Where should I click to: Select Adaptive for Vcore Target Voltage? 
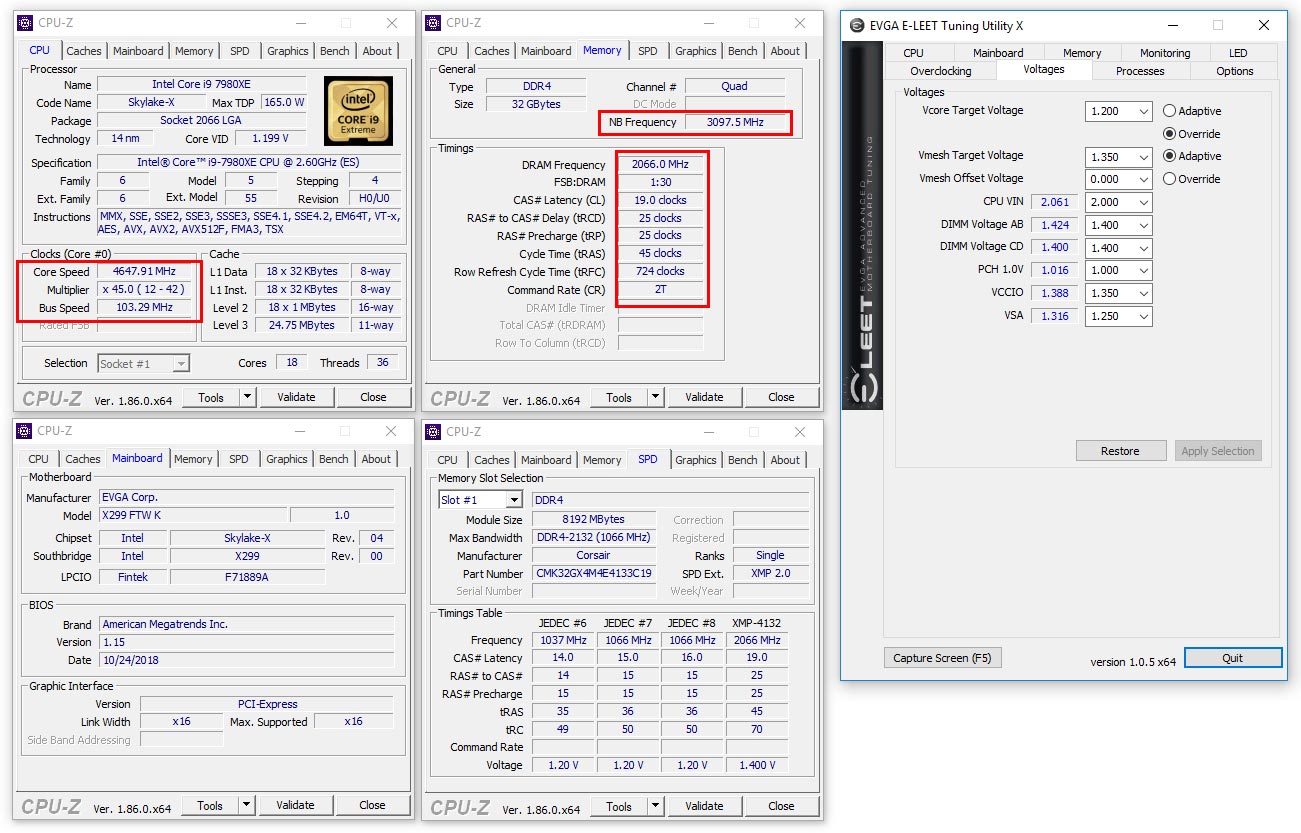coord(1169,111)
